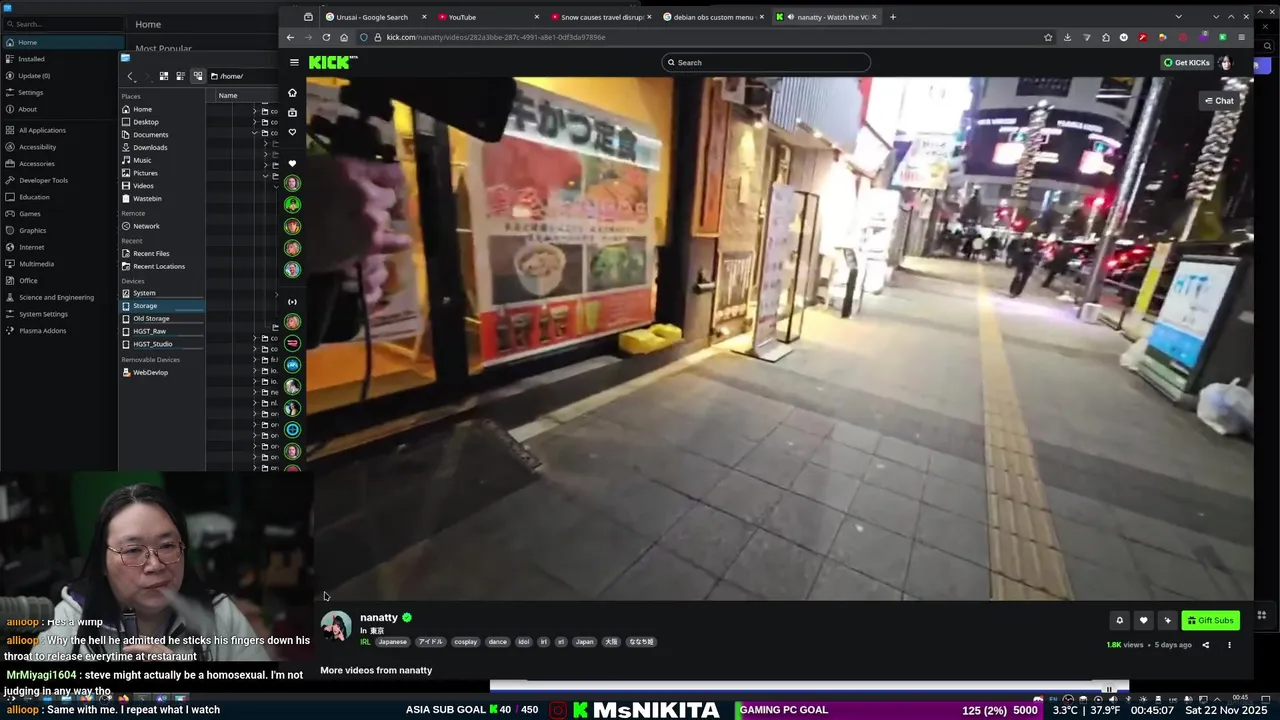Close the YouTube tab
This screenshot has width=1280, height=720.
(537, 17)
